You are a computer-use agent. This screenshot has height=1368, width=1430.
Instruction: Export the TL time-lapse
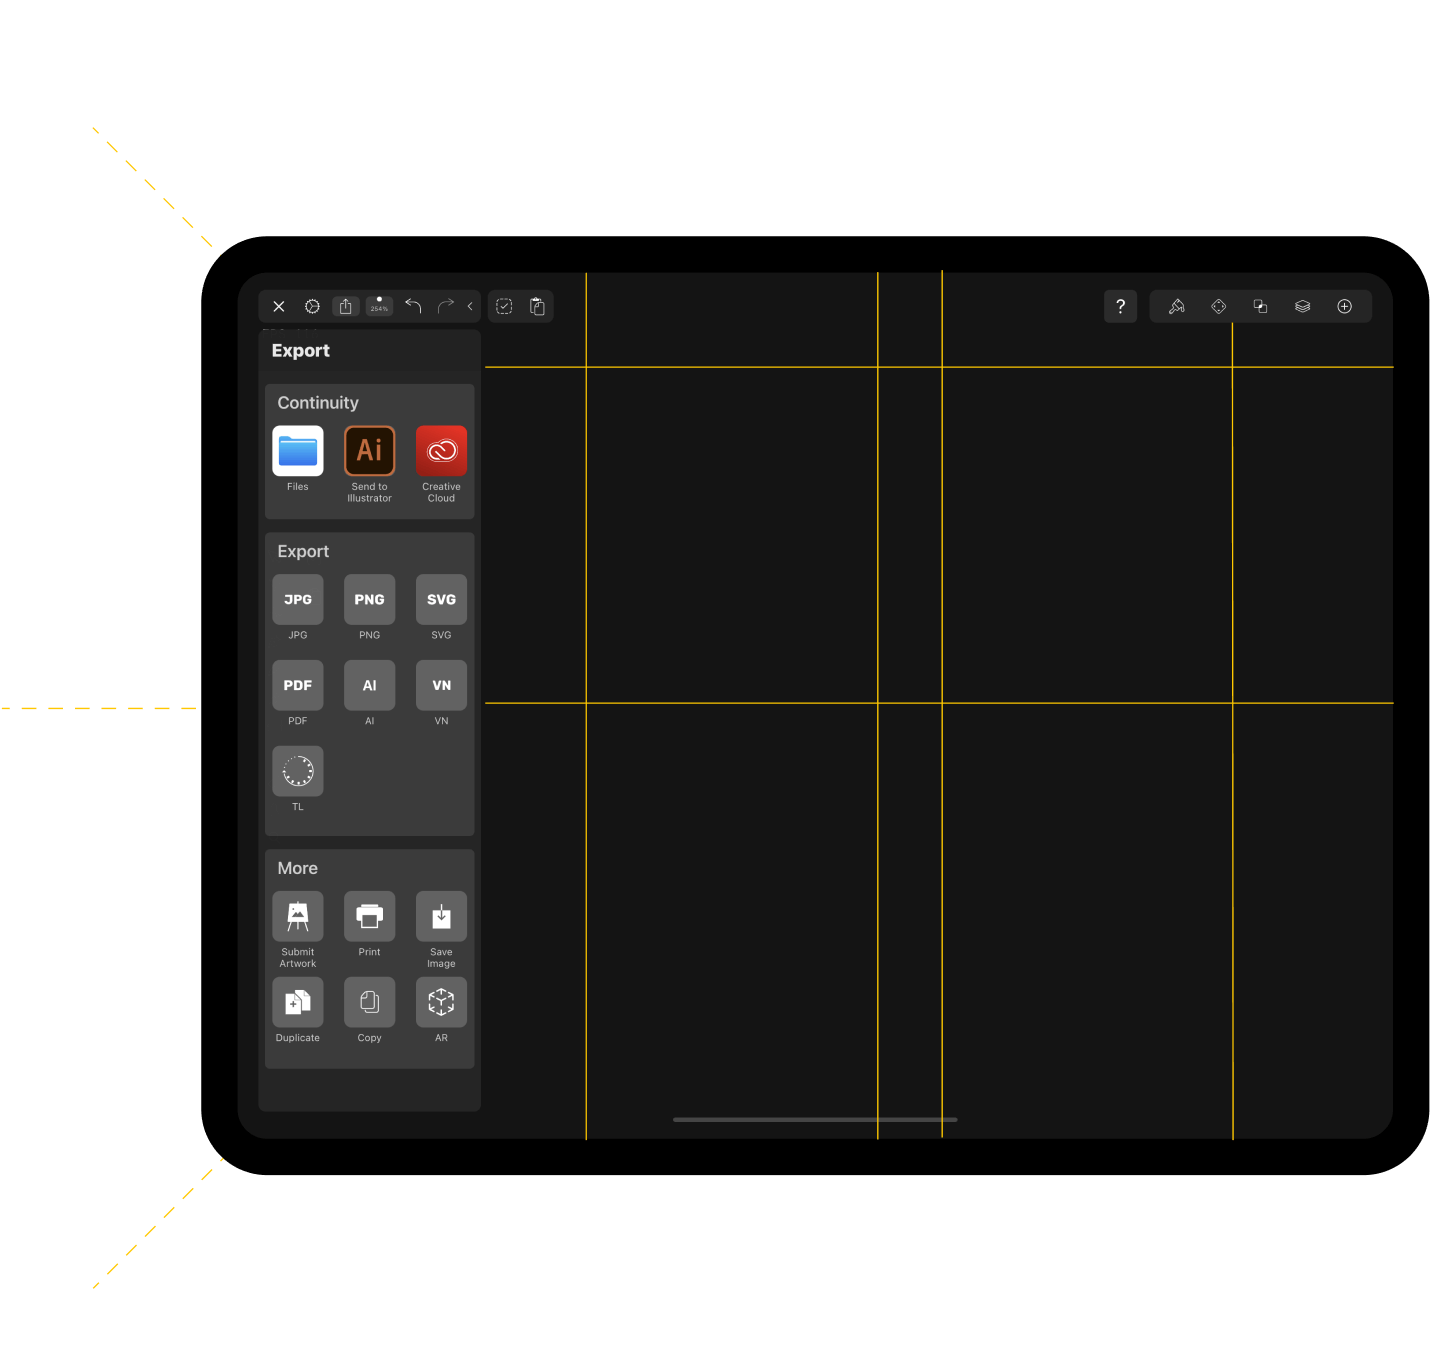(x=297, y=771)
